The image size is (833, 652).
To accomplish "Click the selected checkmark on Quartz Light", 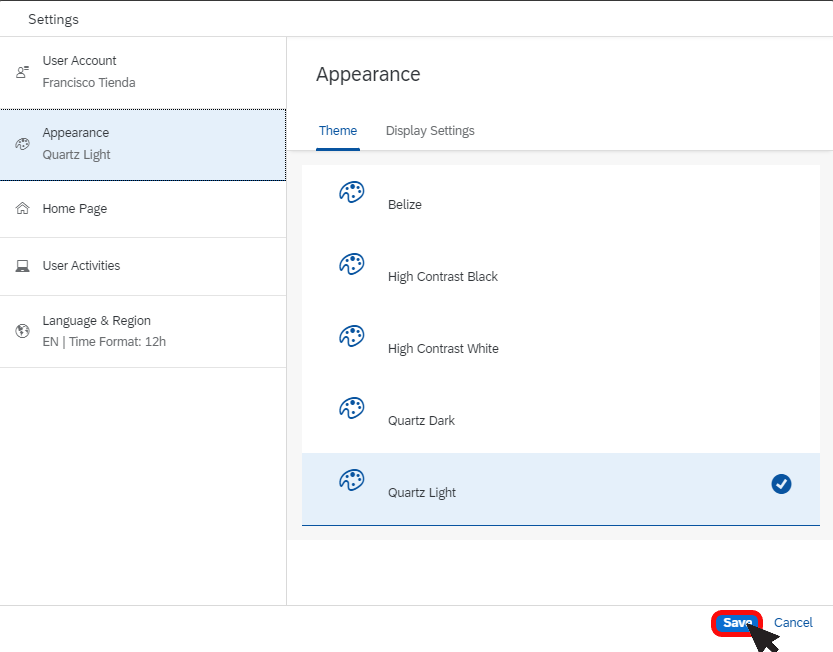I will pyautogui.click(x=781, y=484).
